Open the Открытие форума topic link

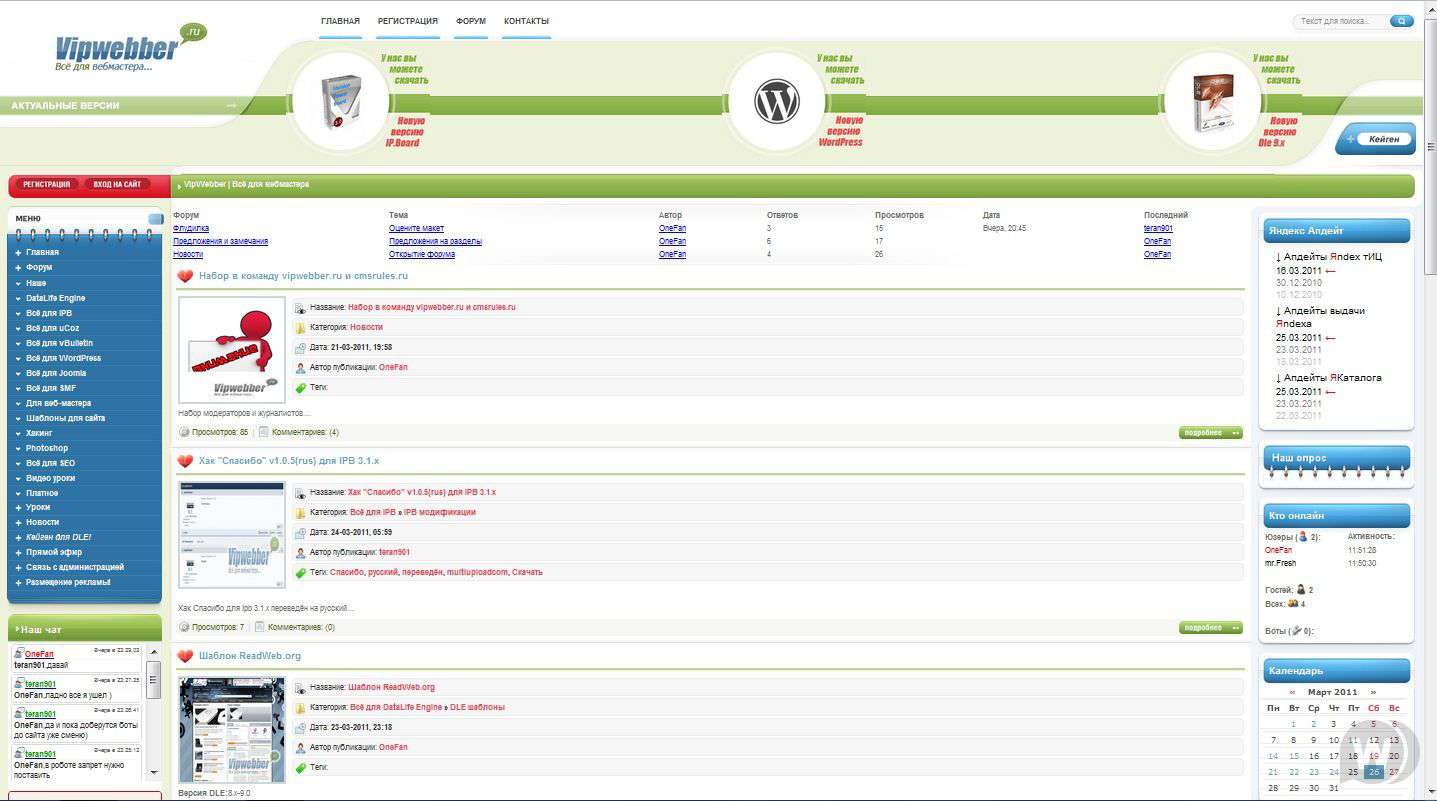point(422,254)
